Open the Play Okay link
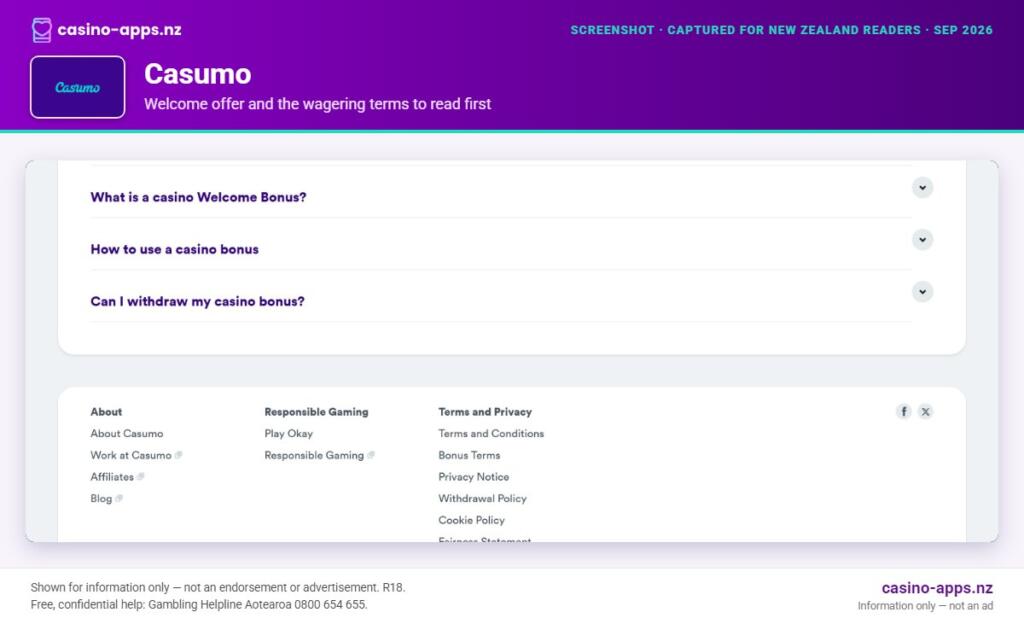This screenshot has height=624, width=1024. (x=289, y=433)
